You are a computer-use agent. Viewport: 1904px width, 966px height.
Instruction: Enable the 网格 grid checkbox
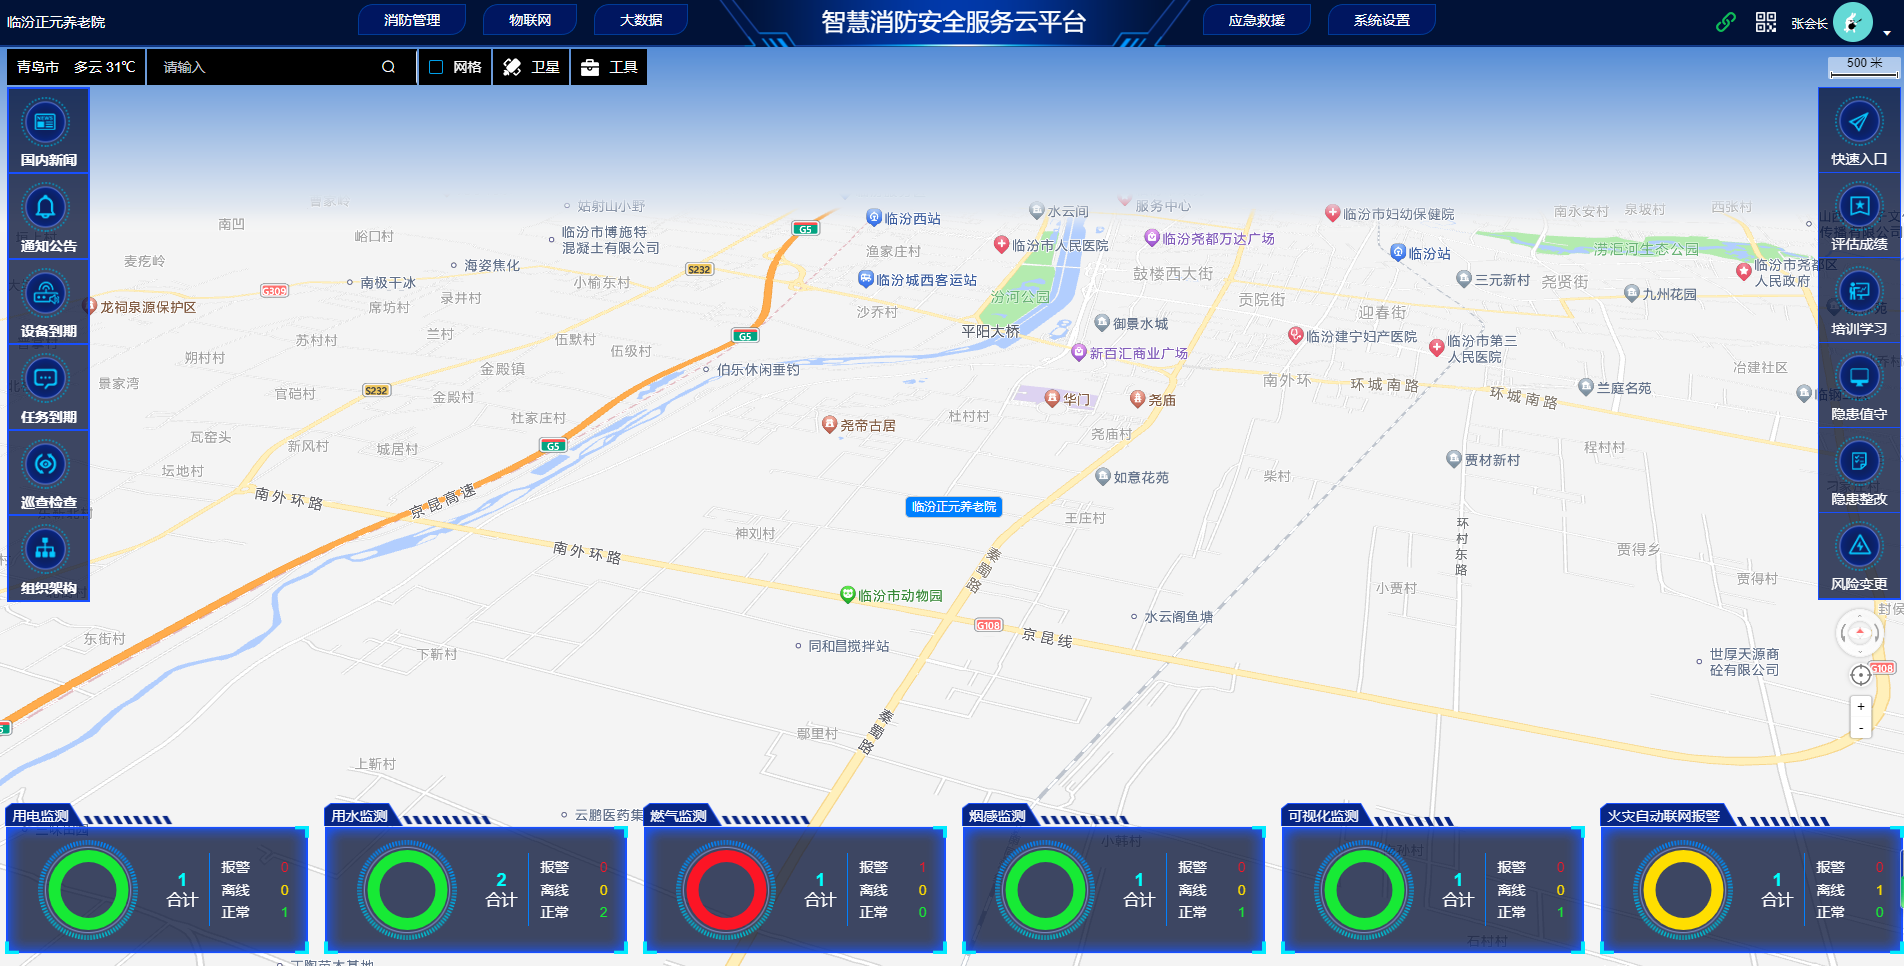coord(436,67)
